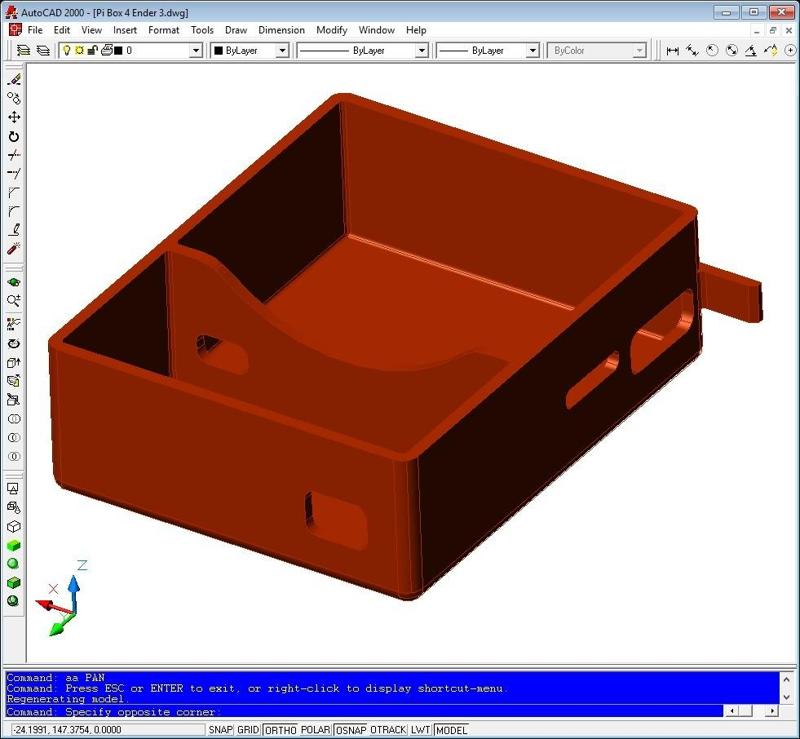Toggle OSNAP in status bar

coord(351,730)
